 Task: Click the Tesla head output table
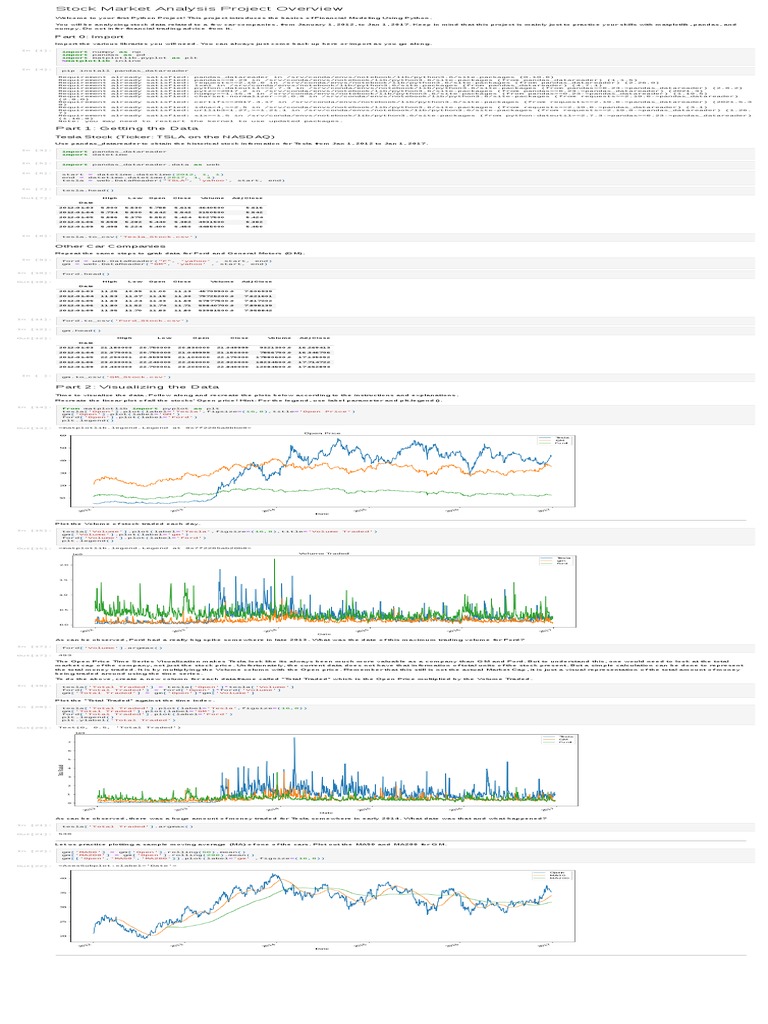161,212
